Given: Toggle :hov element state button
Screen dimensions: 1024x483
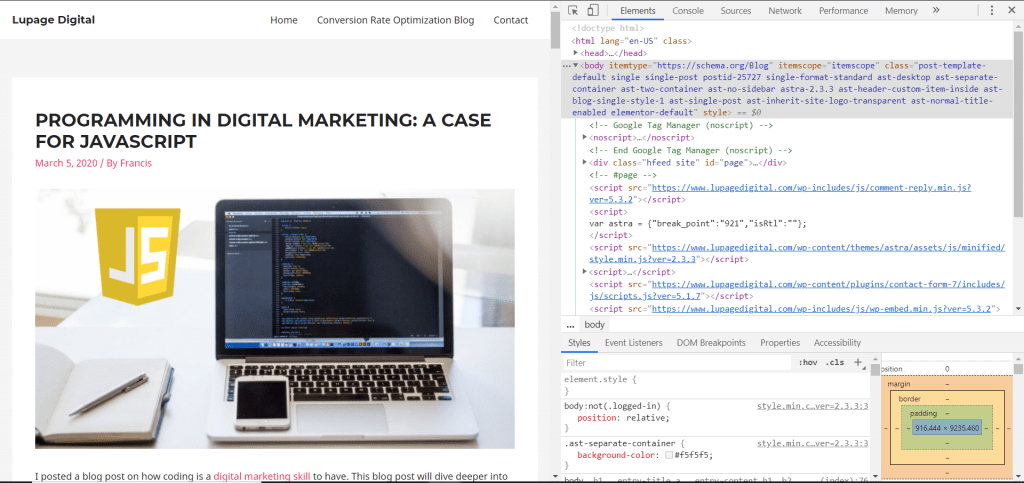Looking at the screenshot, I should (808, 362).
